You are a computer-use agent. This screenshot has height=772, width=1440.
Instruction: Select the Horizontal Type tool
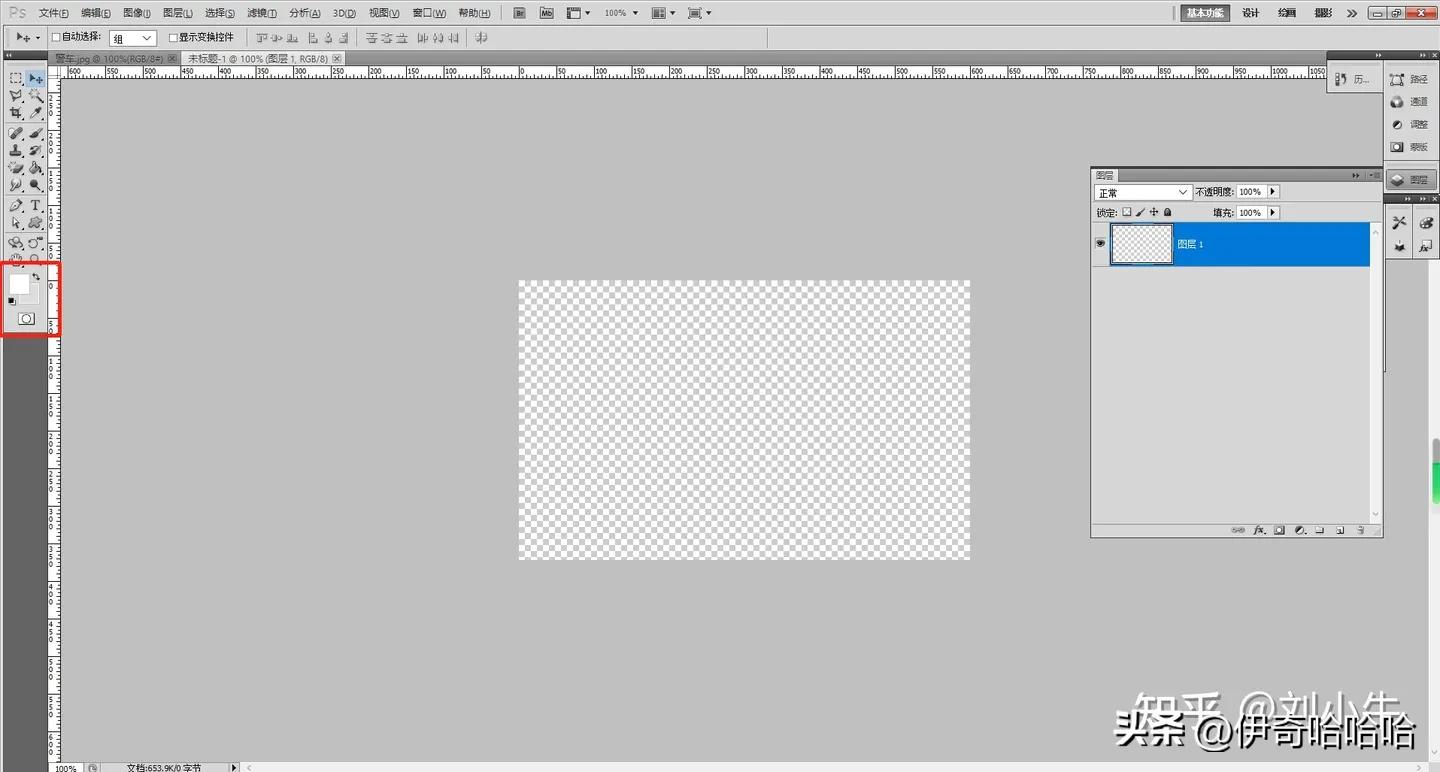tap(35, 205)
